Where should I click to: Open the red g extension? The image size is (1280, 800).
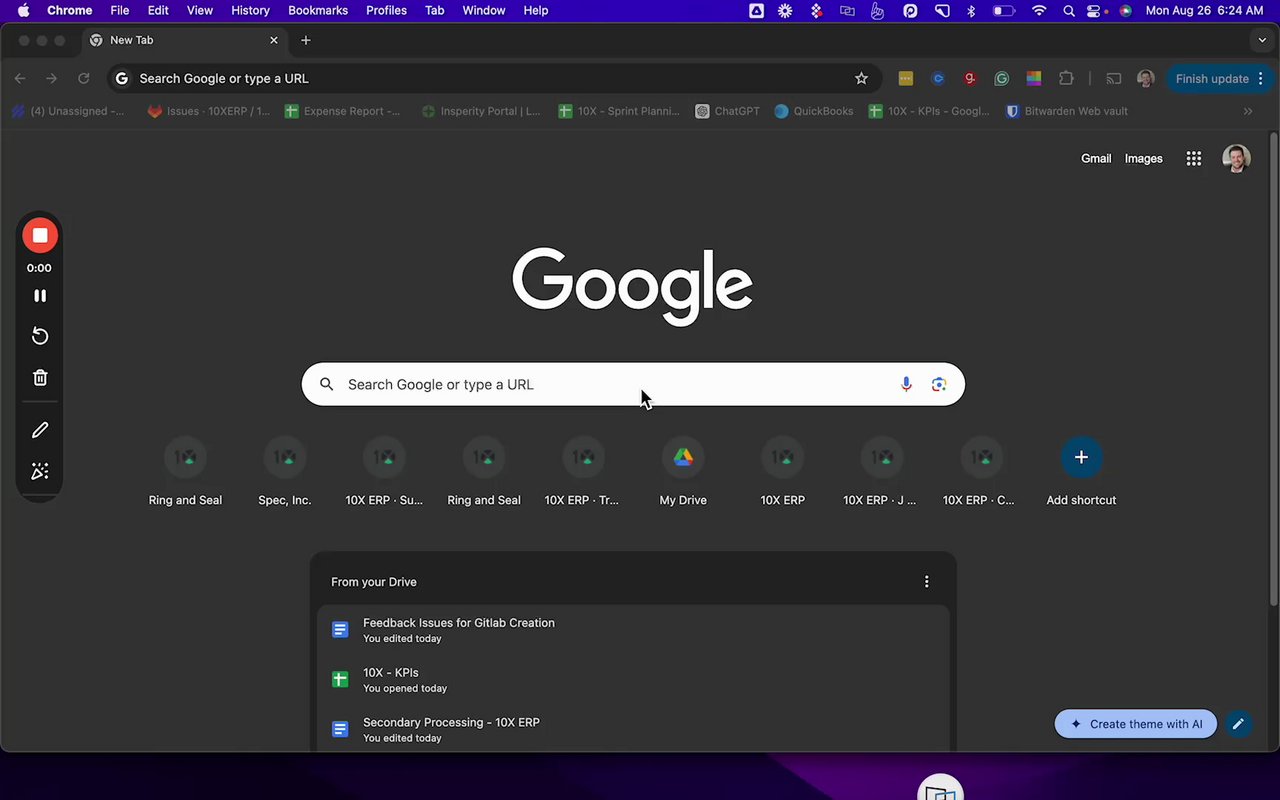pos(970,78)
